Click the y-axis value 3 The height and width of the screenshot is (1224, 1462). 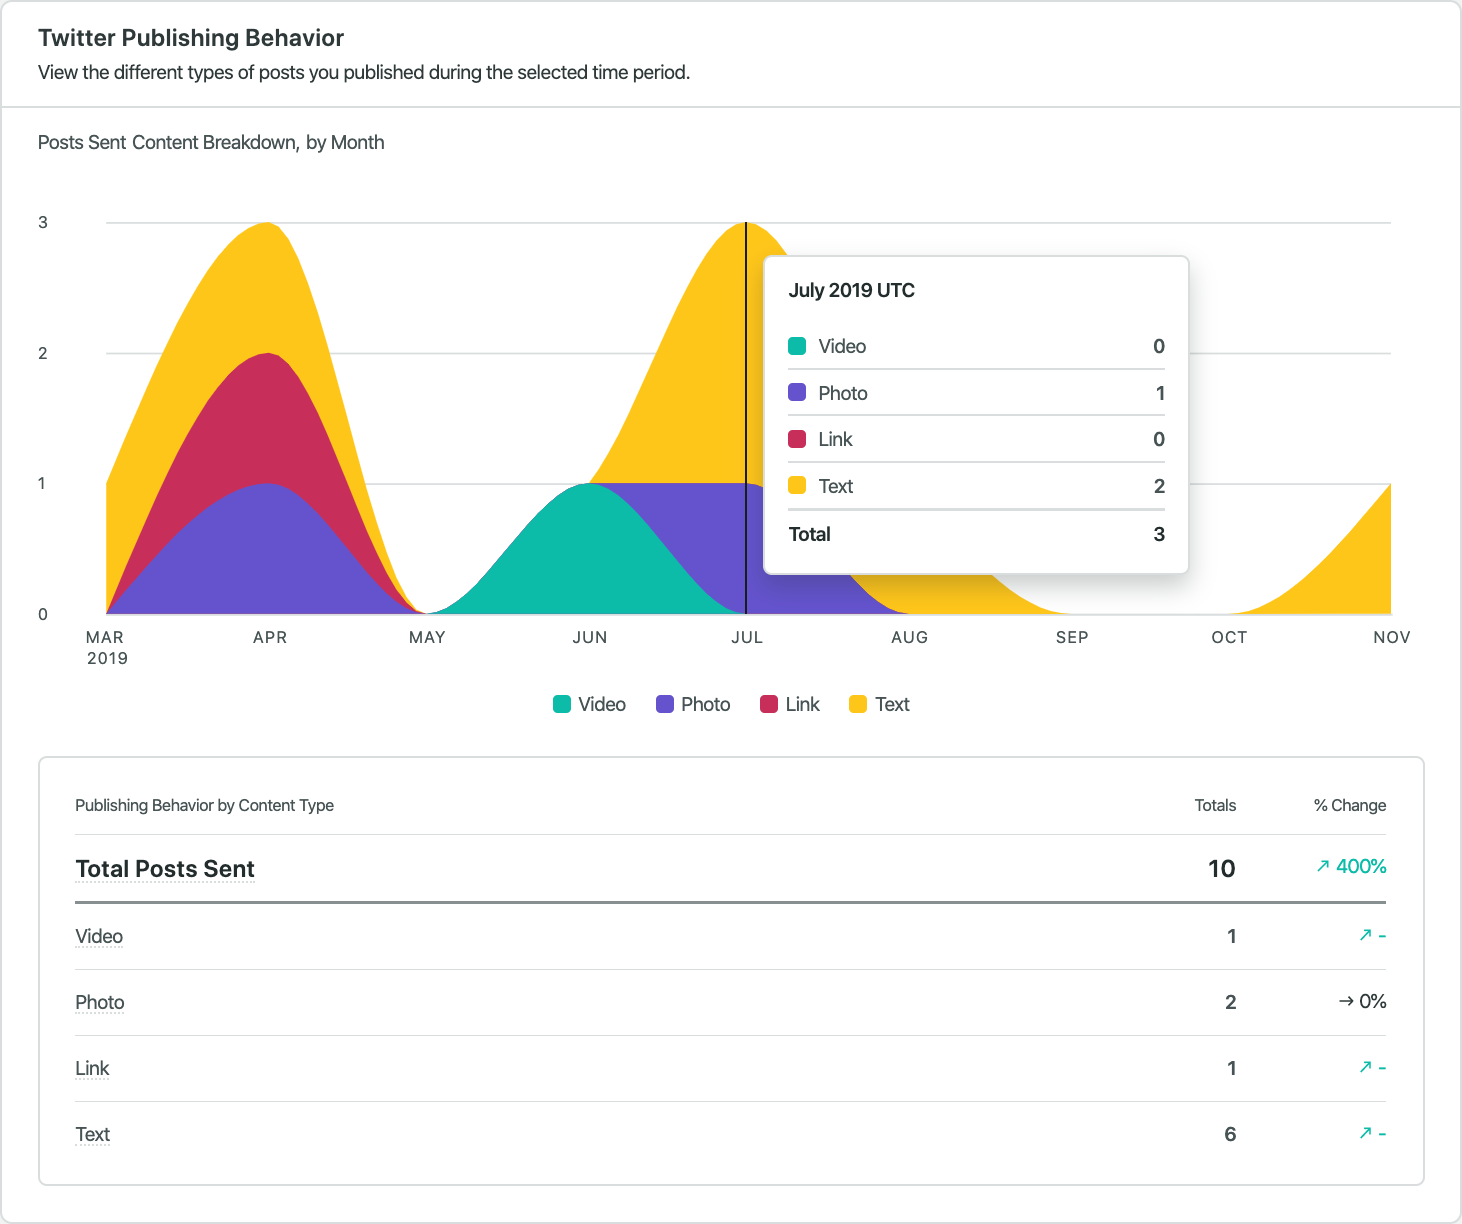(x=43, y=222)
